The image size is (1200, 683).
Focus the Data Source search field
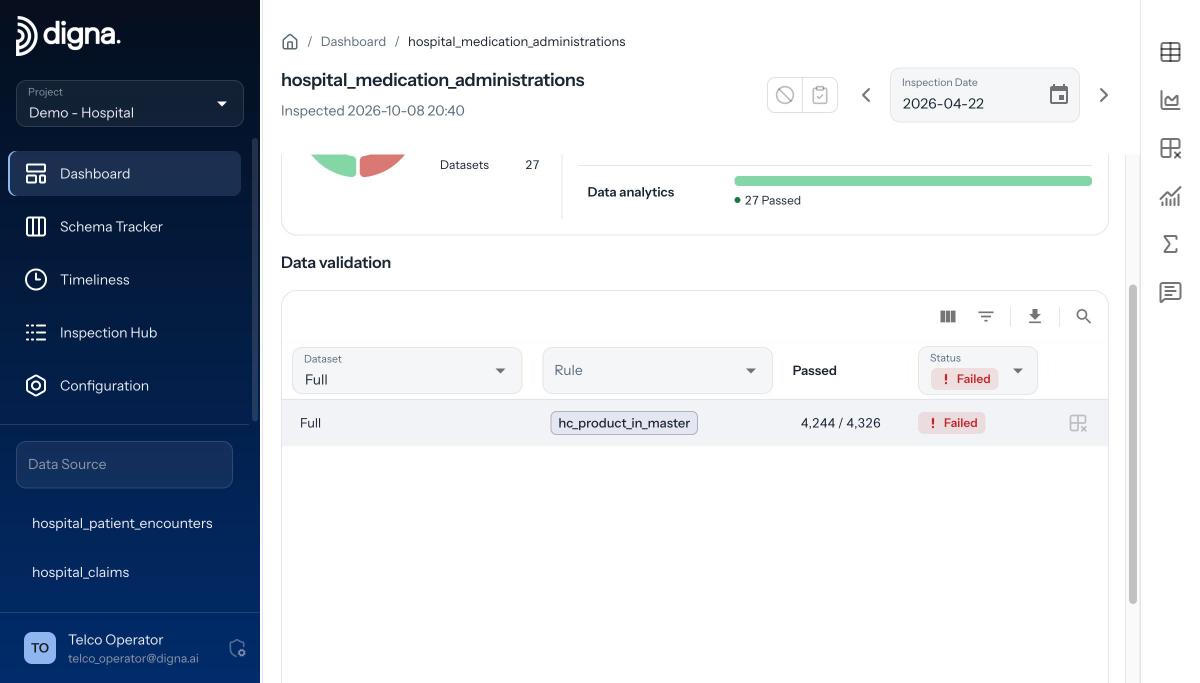(124, 465)
